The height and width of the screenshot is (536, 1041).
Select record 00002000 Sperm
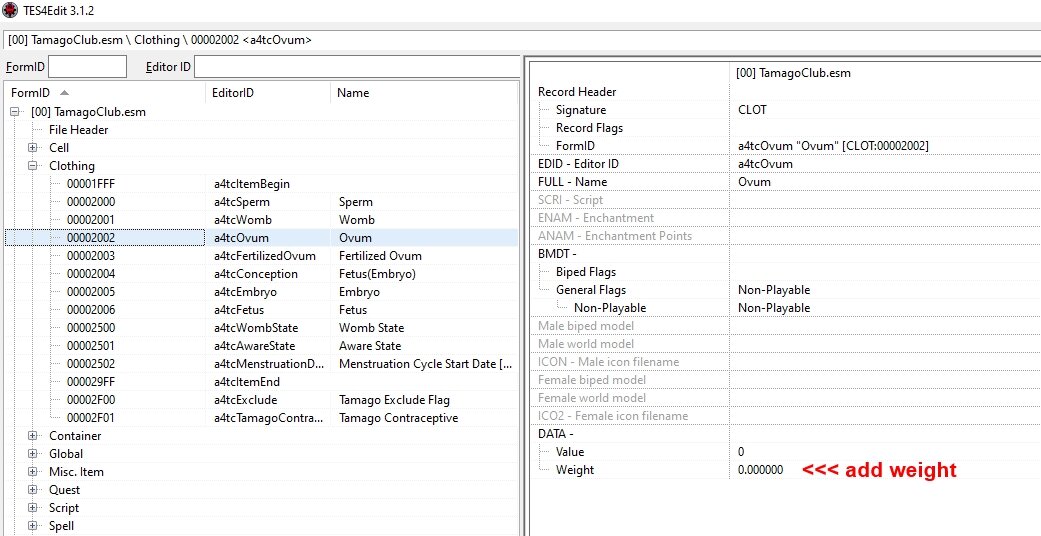[262, 202]
